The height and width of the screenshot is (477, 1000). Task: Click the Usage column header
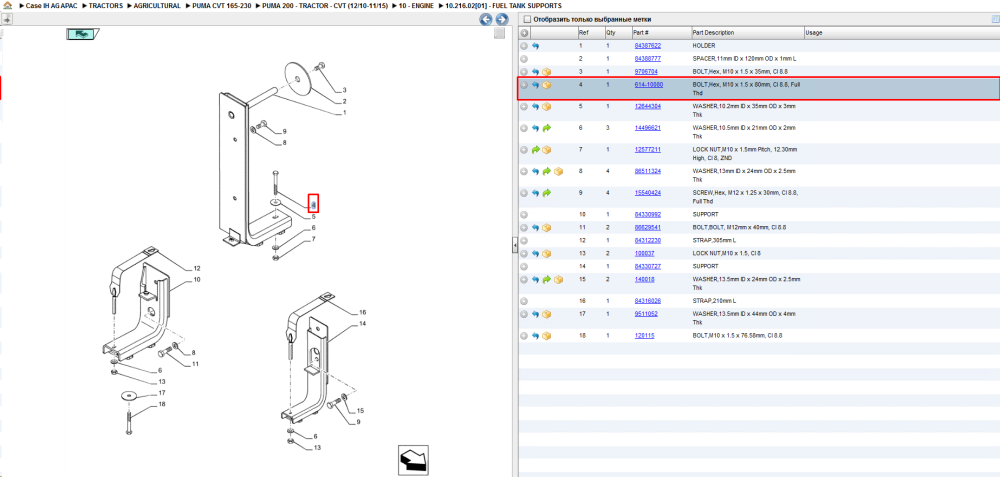point(901,33)
